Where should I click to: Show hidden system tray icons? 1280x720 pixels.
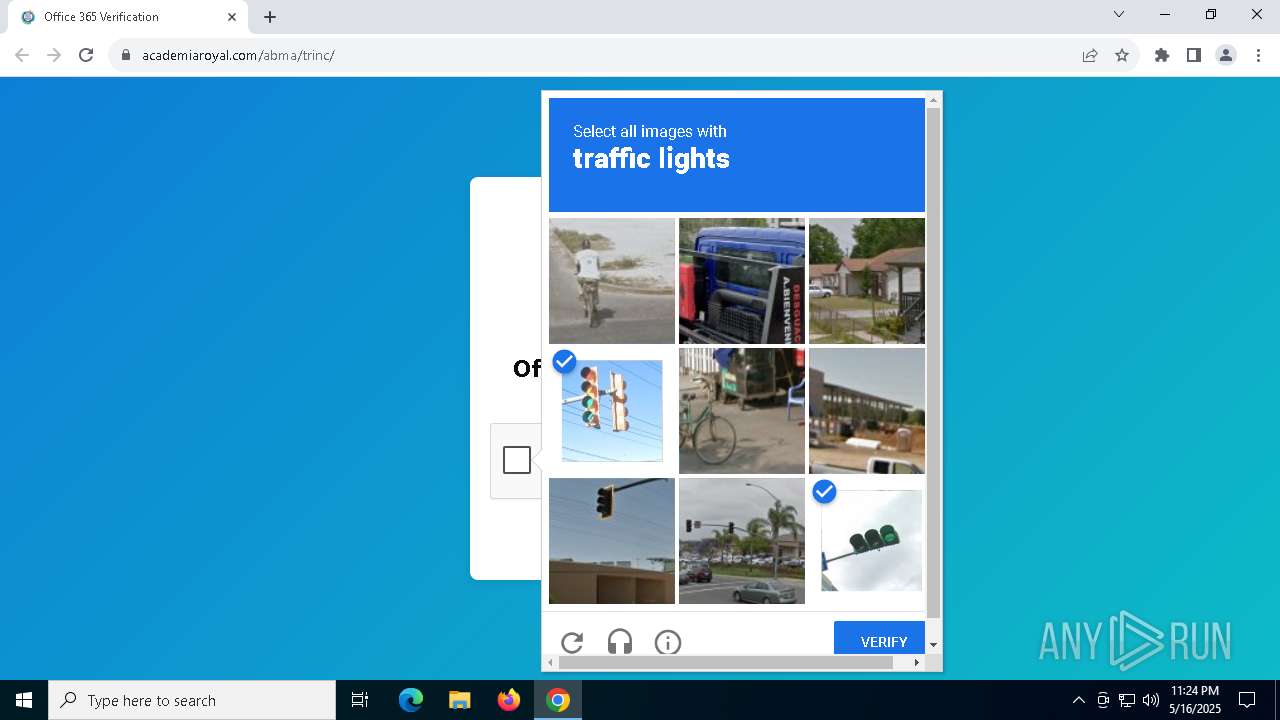[x=1078, y=700]
